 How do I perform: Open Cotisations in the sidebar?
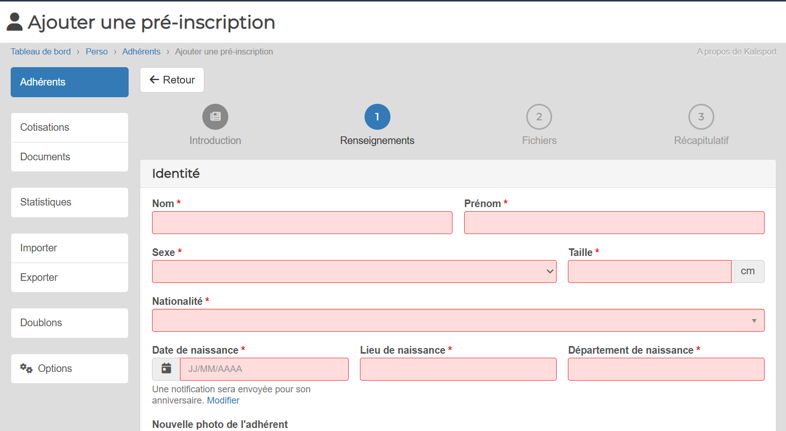point(70,127)
